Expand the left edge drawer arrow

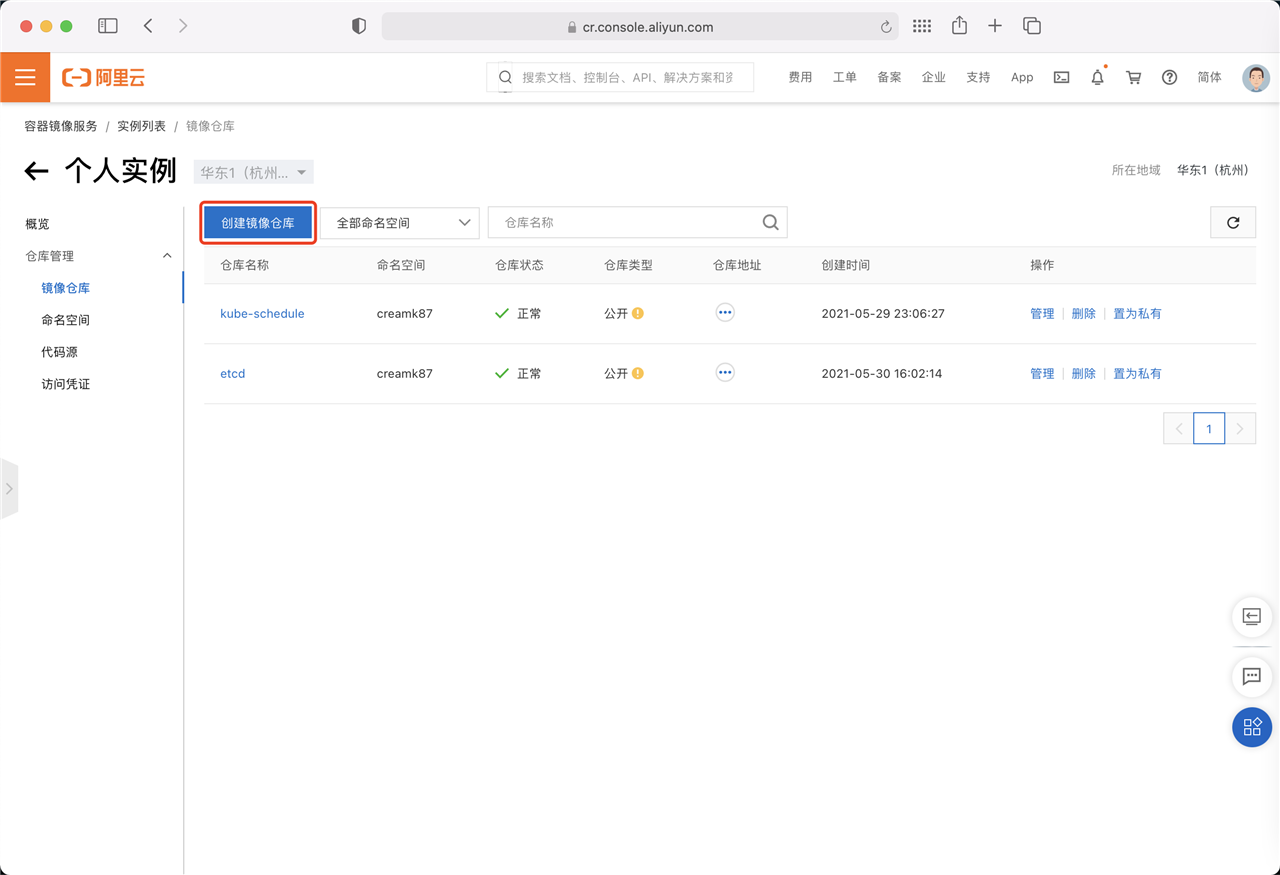click(x=9, y=489)
